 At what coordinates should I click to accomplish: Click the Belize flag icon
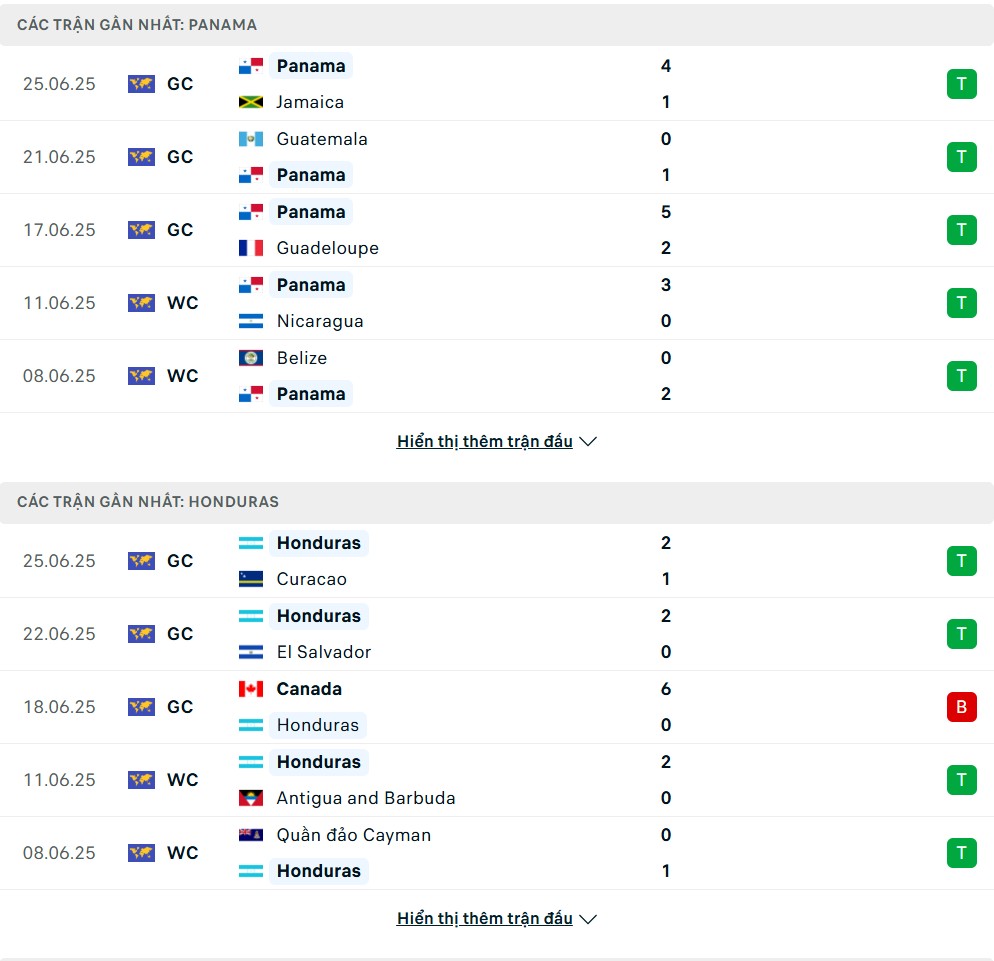pos(250,358)
